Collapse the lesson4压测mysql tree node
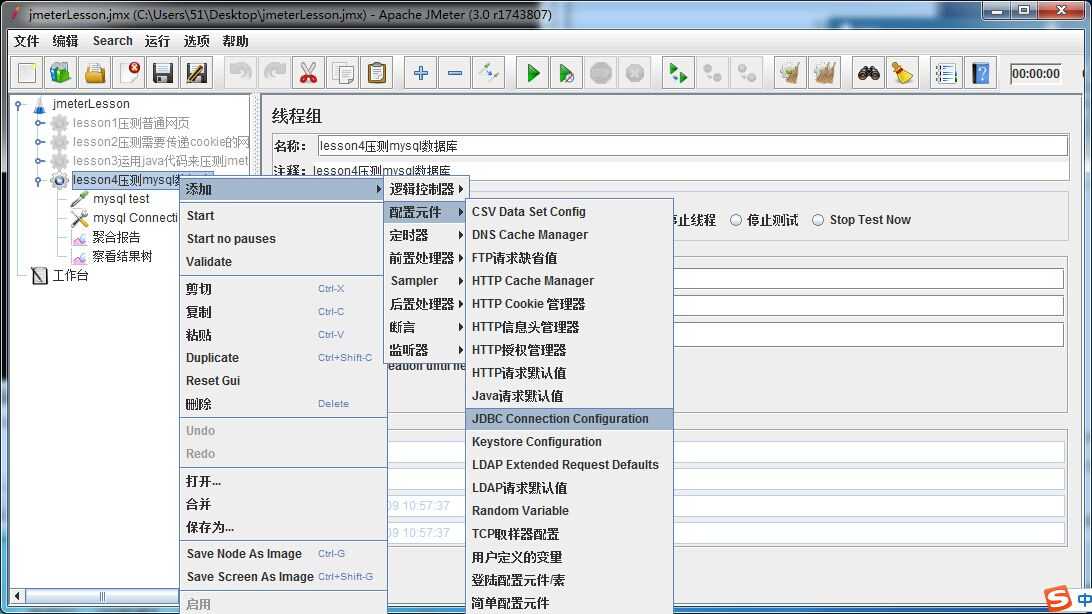Viewport: 1092px width, 614px height. point(39,180)
